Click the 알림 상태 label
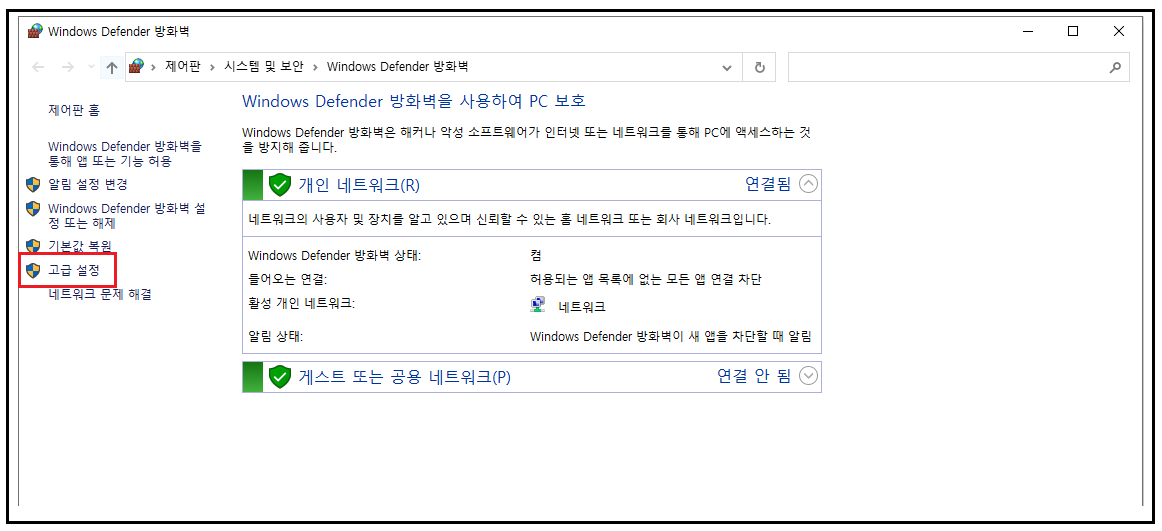1162x531 pixels. [276, 336]
